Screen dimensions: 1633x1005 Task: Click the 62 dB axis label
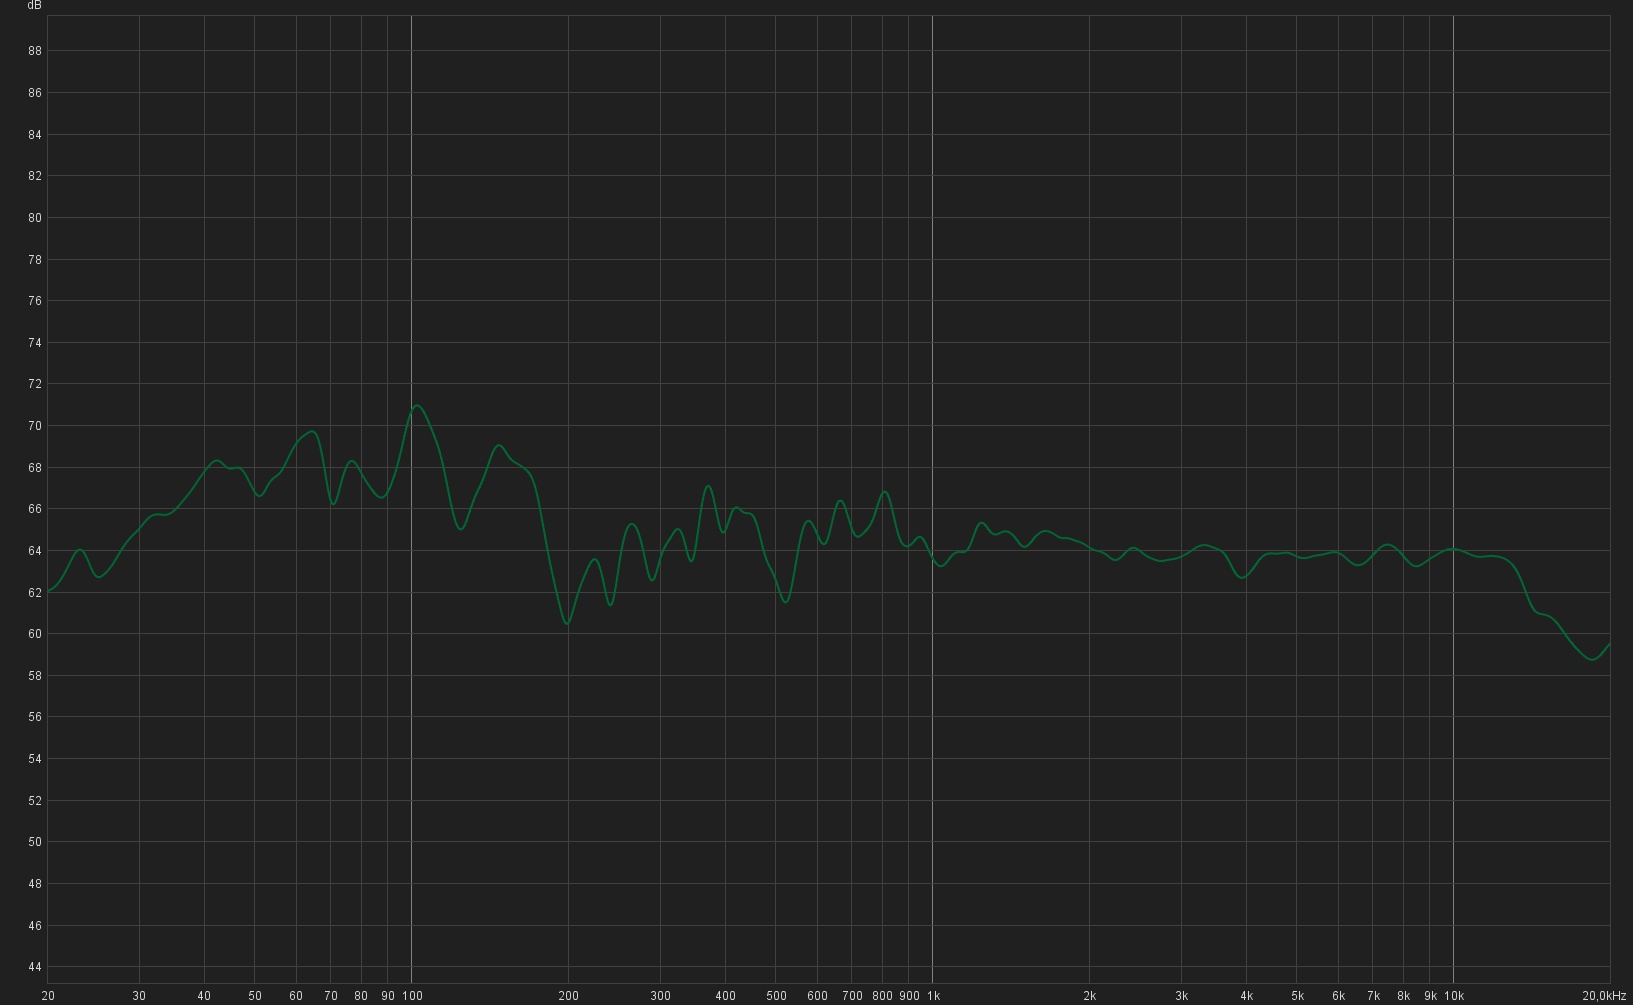coord(35,593)
